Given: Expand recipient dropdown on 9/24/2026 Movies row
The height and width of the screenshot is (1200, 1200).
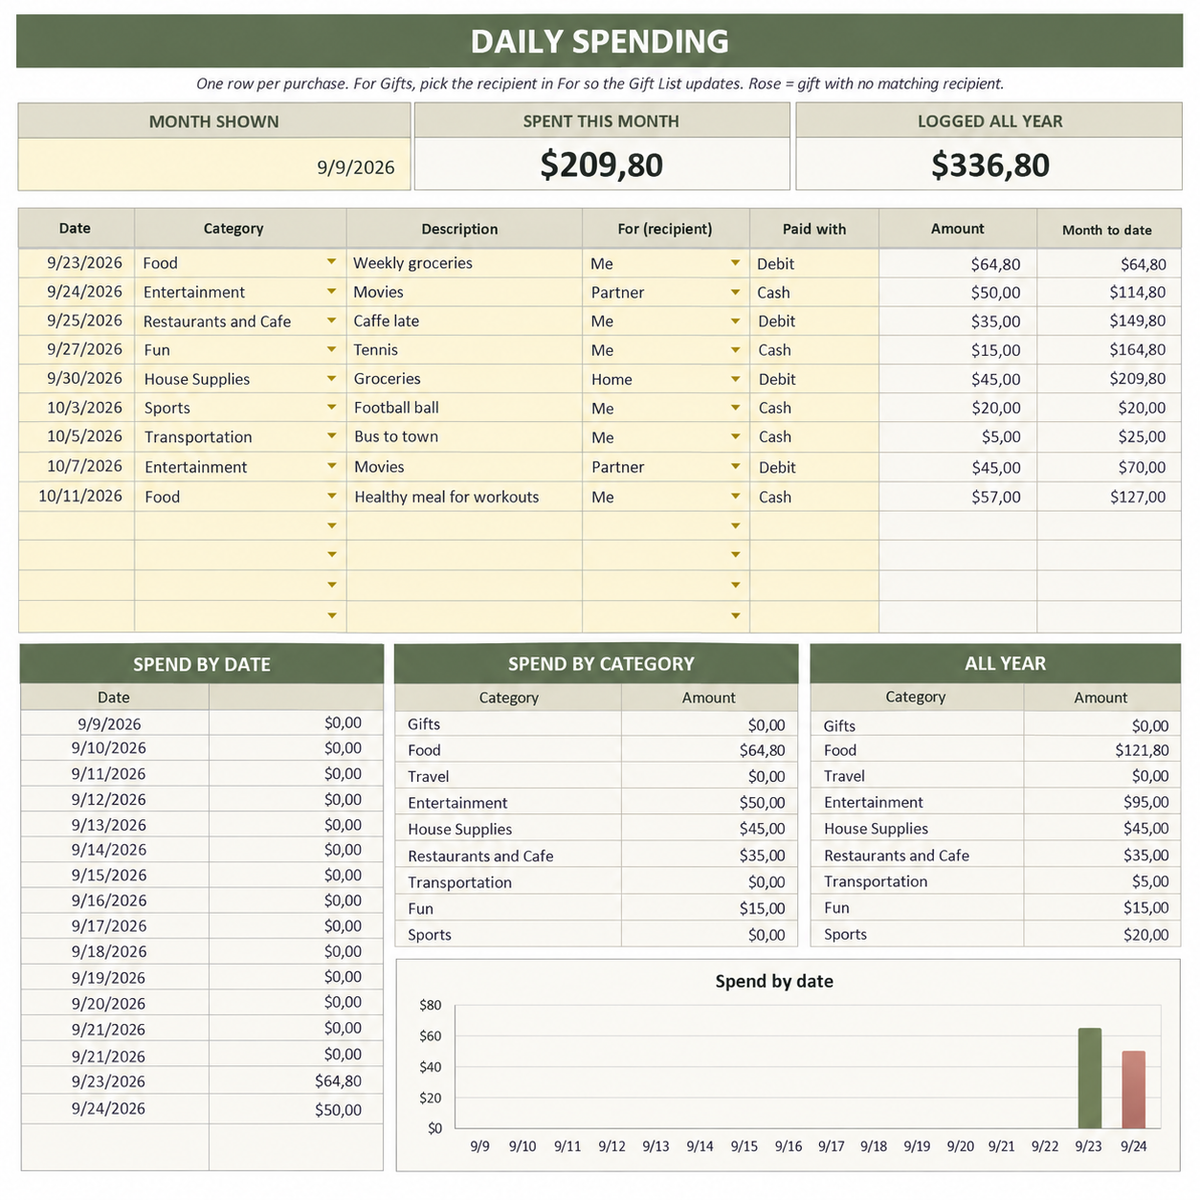Looking at the screenshot, I should pos(735,292).
